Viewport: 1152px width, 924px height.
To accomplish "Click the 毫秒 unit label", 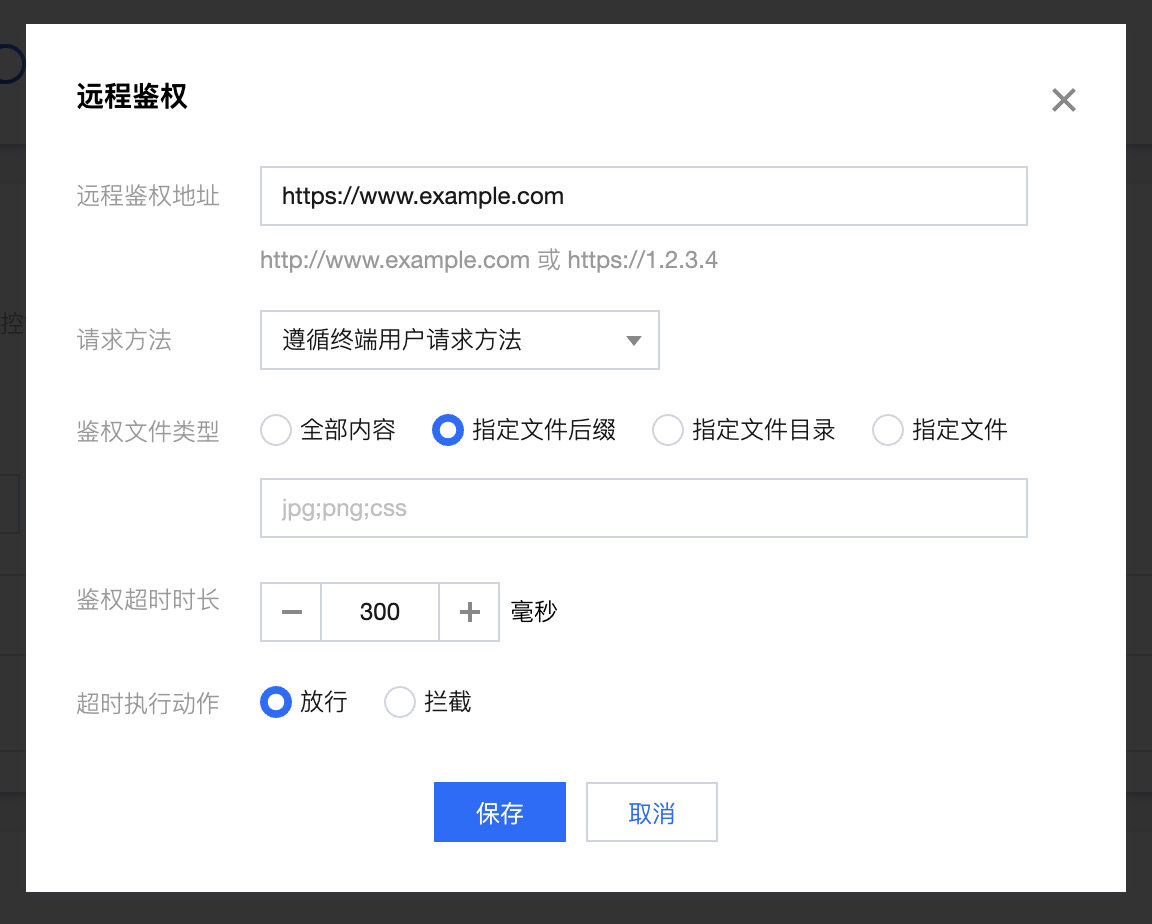I will [x=534, y=612].
